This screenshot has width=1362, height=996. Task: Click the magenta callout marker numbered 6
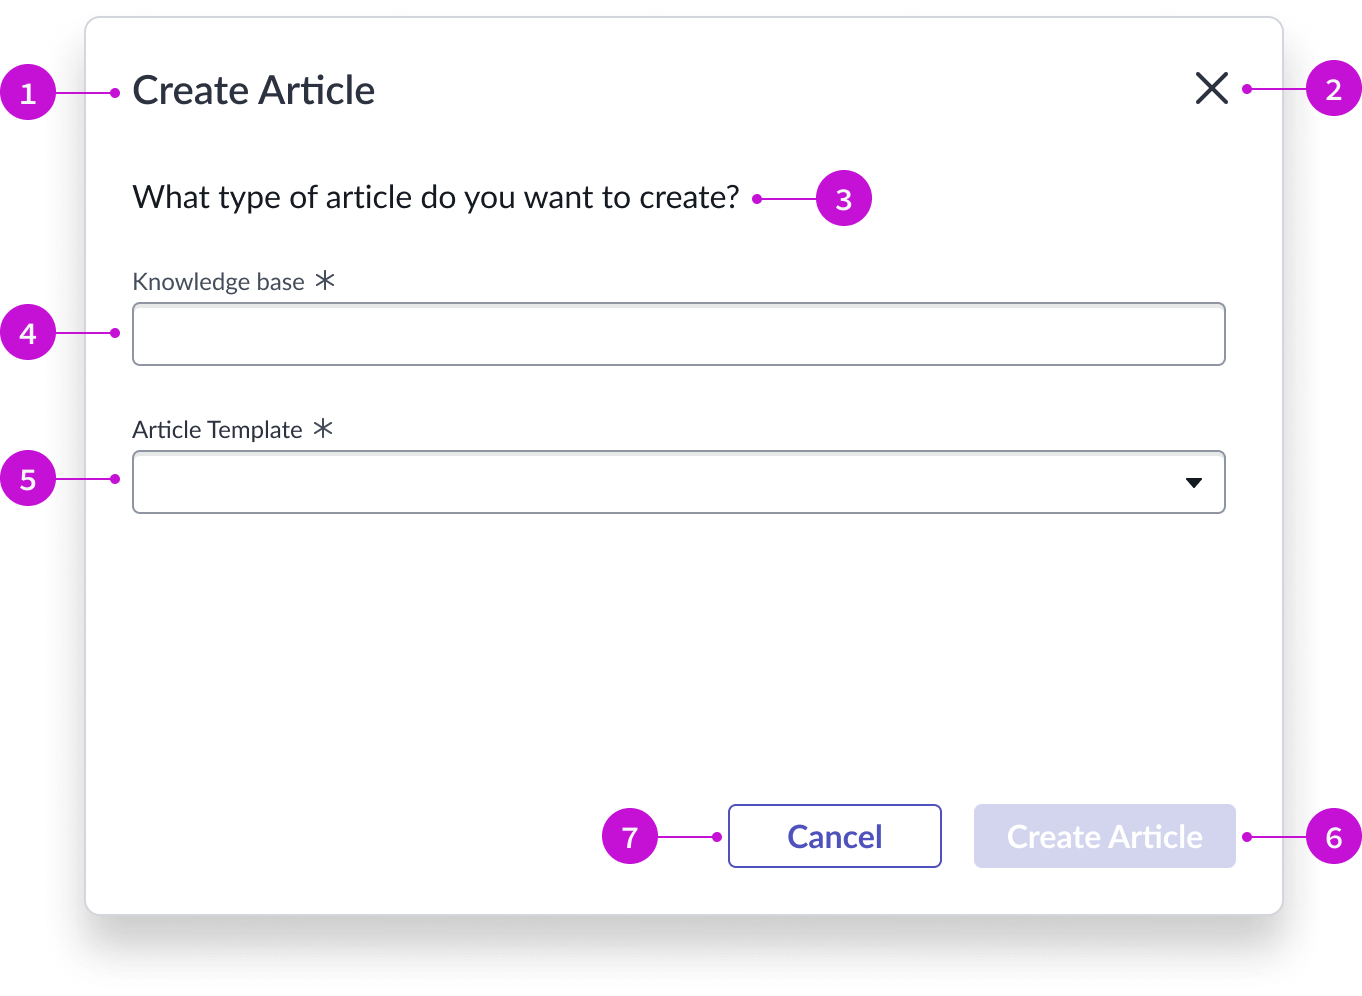tap(1333, 837)
